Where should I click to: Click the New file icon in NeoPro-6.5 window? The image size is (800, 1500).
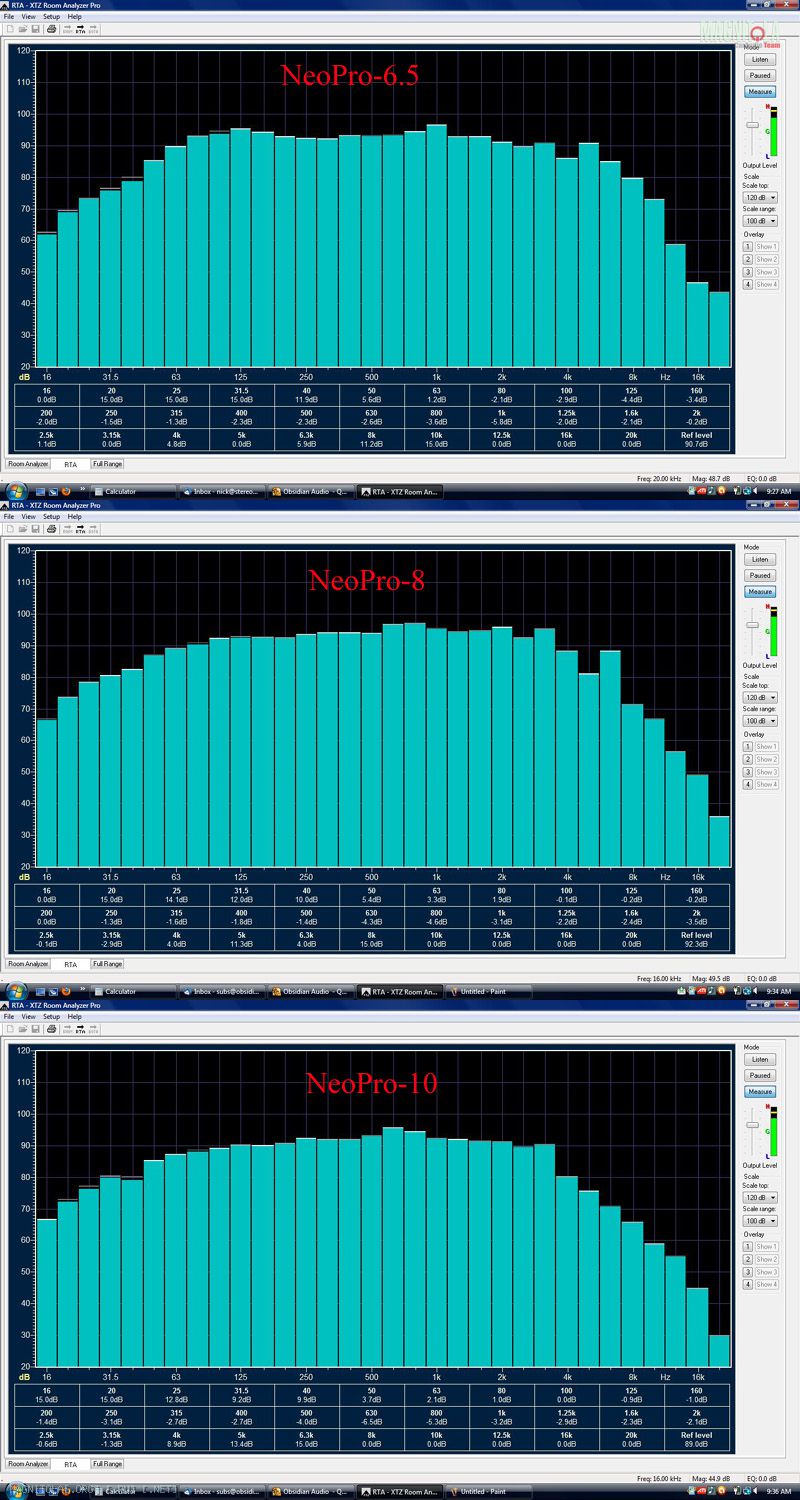click(x=10, y=29)
